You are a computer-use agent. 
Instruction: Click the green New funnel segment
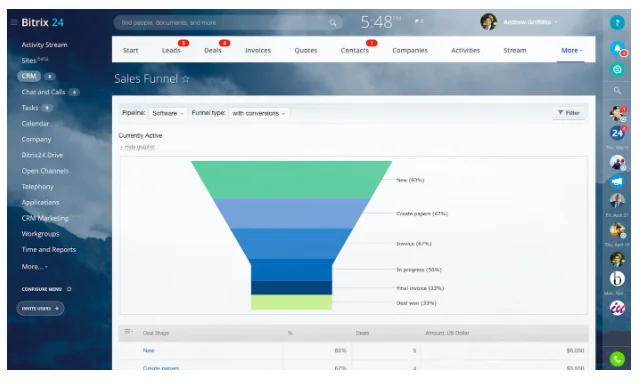292,179
